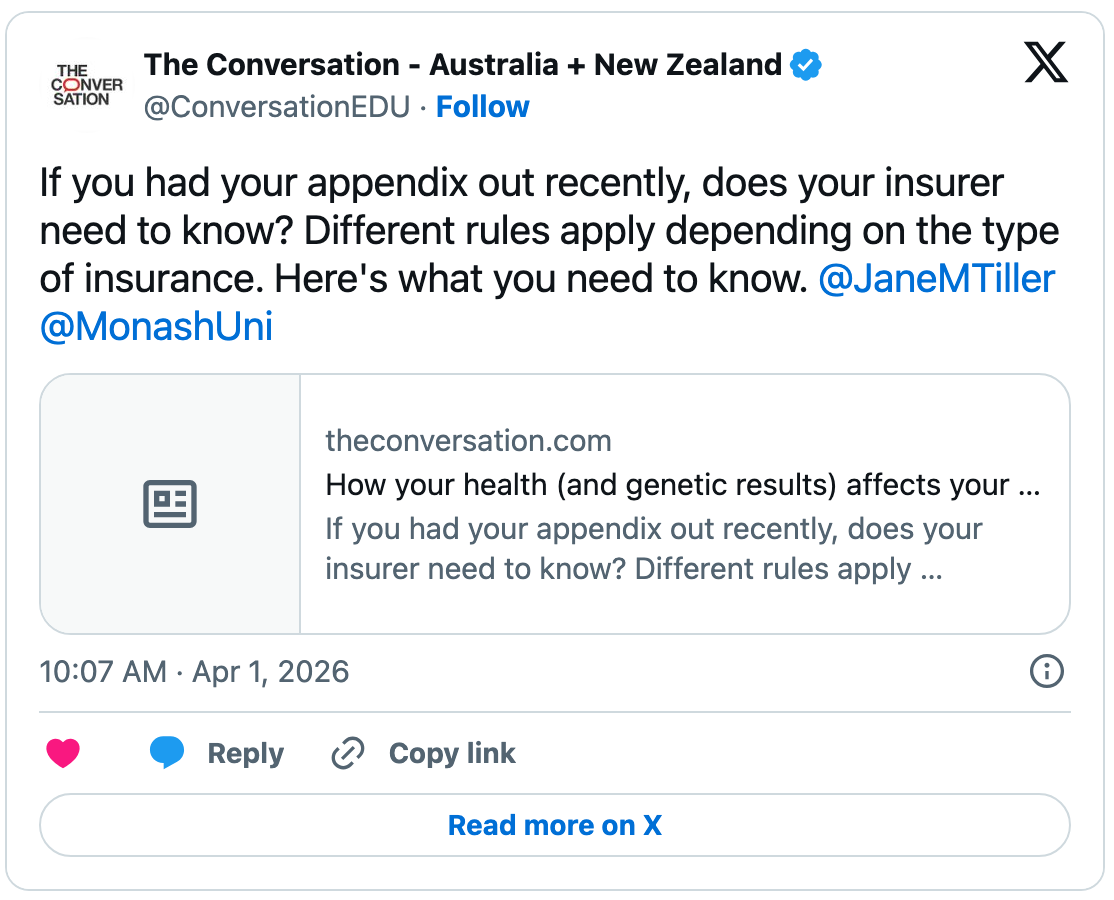Click the blue verified badge
The image size is (1114, 900).
point(806,66)
